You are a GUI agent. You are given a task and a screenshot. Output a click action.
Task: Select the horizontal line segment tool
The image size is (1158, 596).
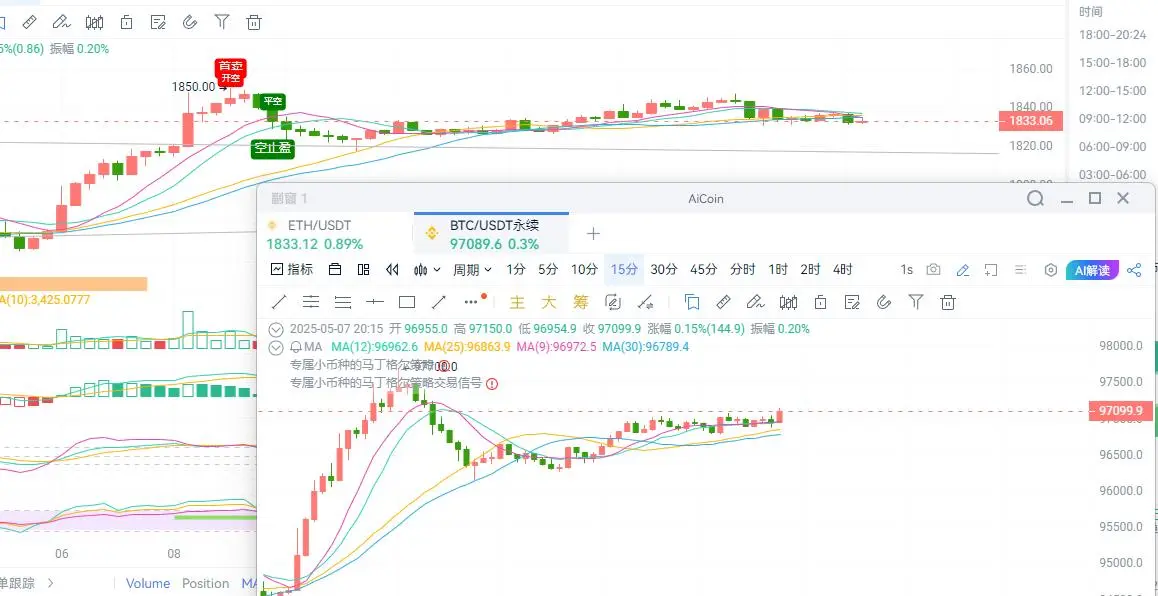375,301
